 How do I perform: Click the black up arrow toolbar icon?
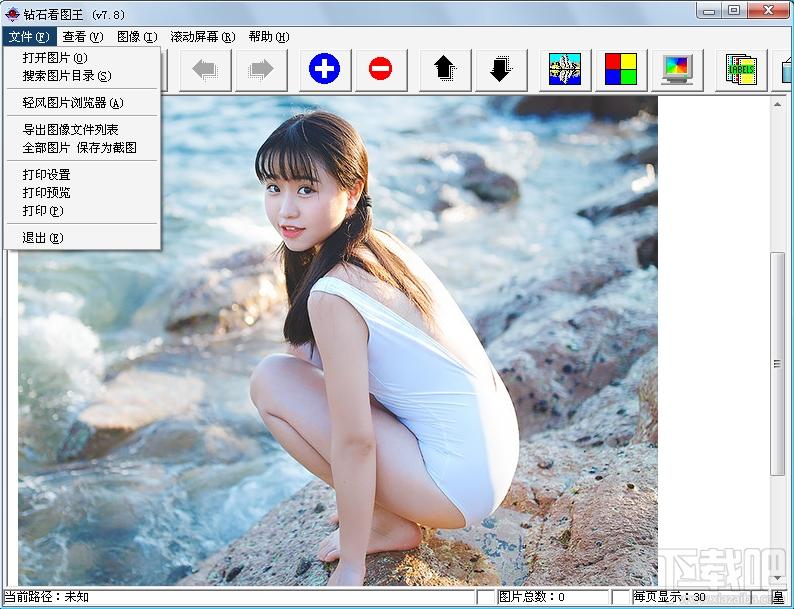click(445, 70)
